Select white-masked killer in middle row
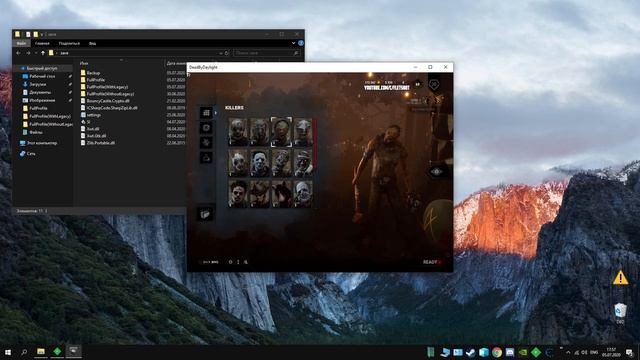 [260, 163]
